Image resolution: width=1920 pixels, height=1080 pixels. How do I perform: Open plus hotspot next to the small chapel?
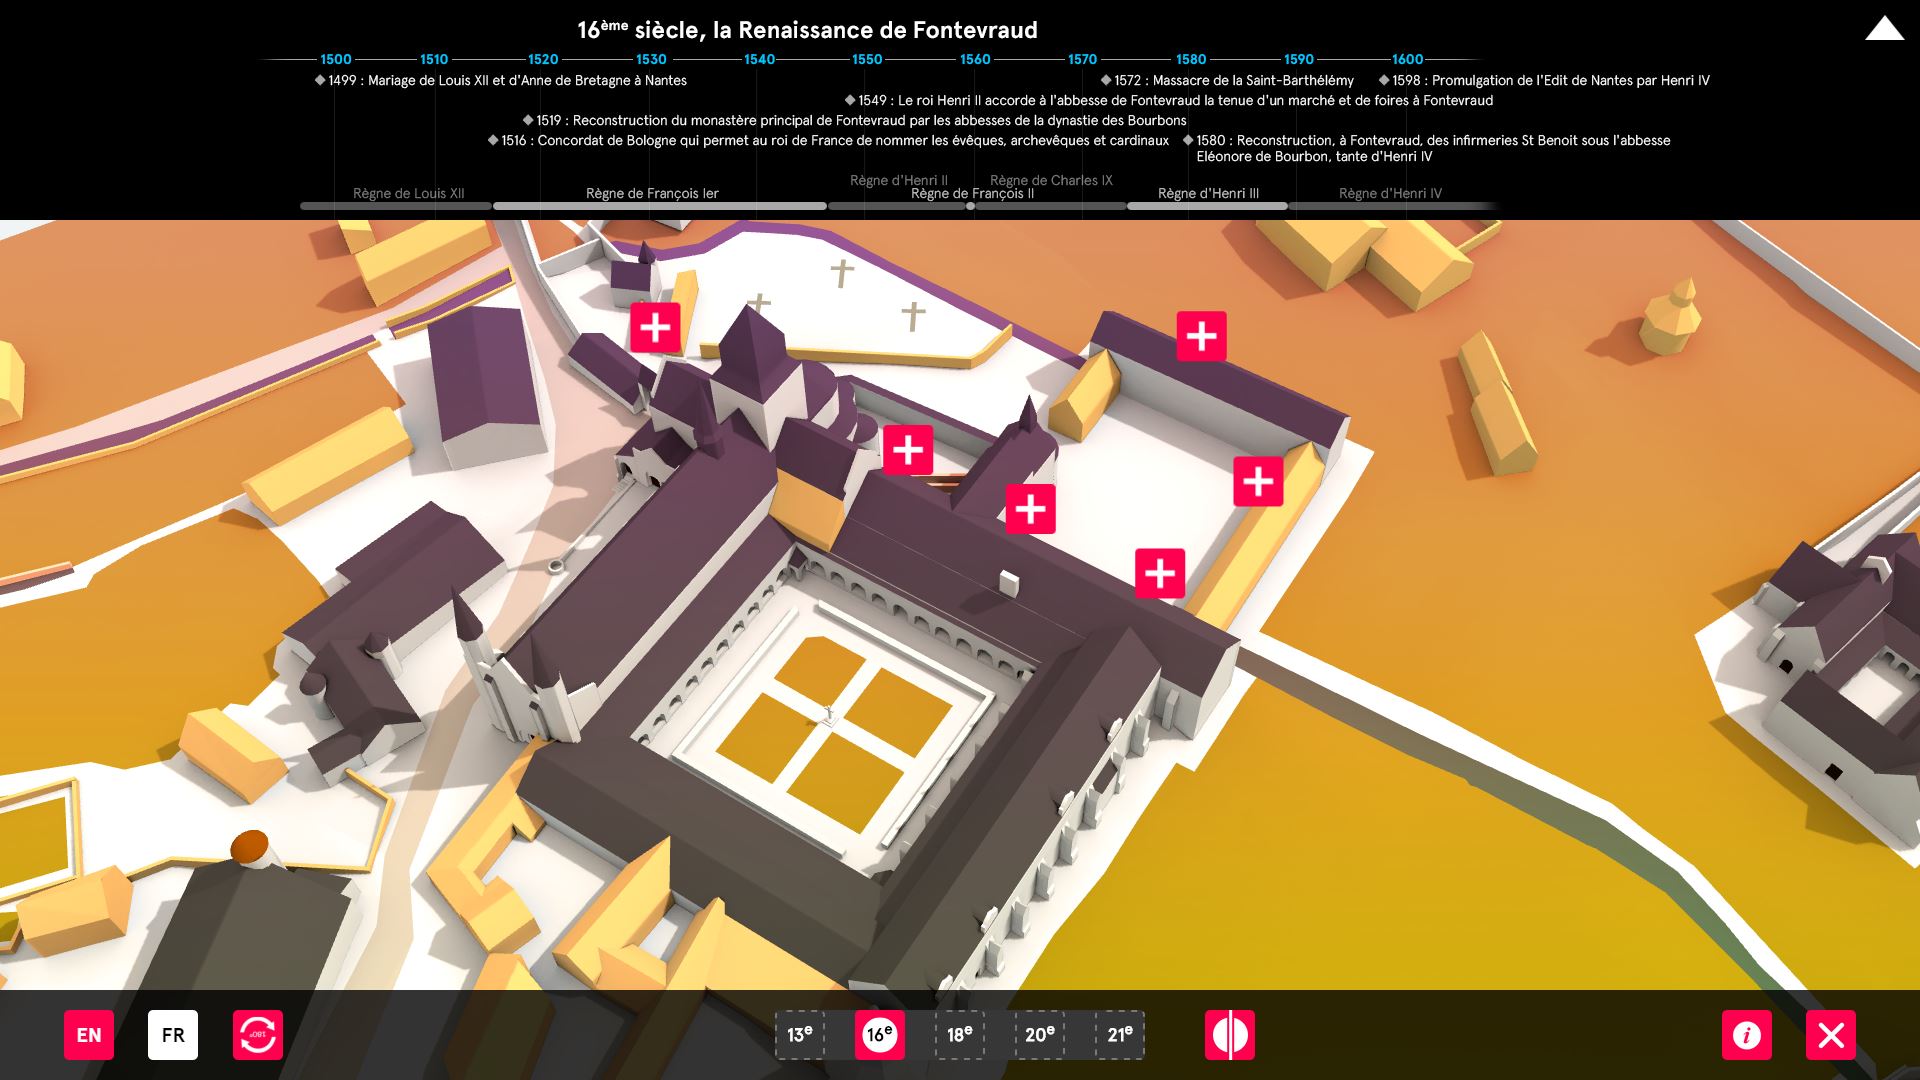[1030, 509]
